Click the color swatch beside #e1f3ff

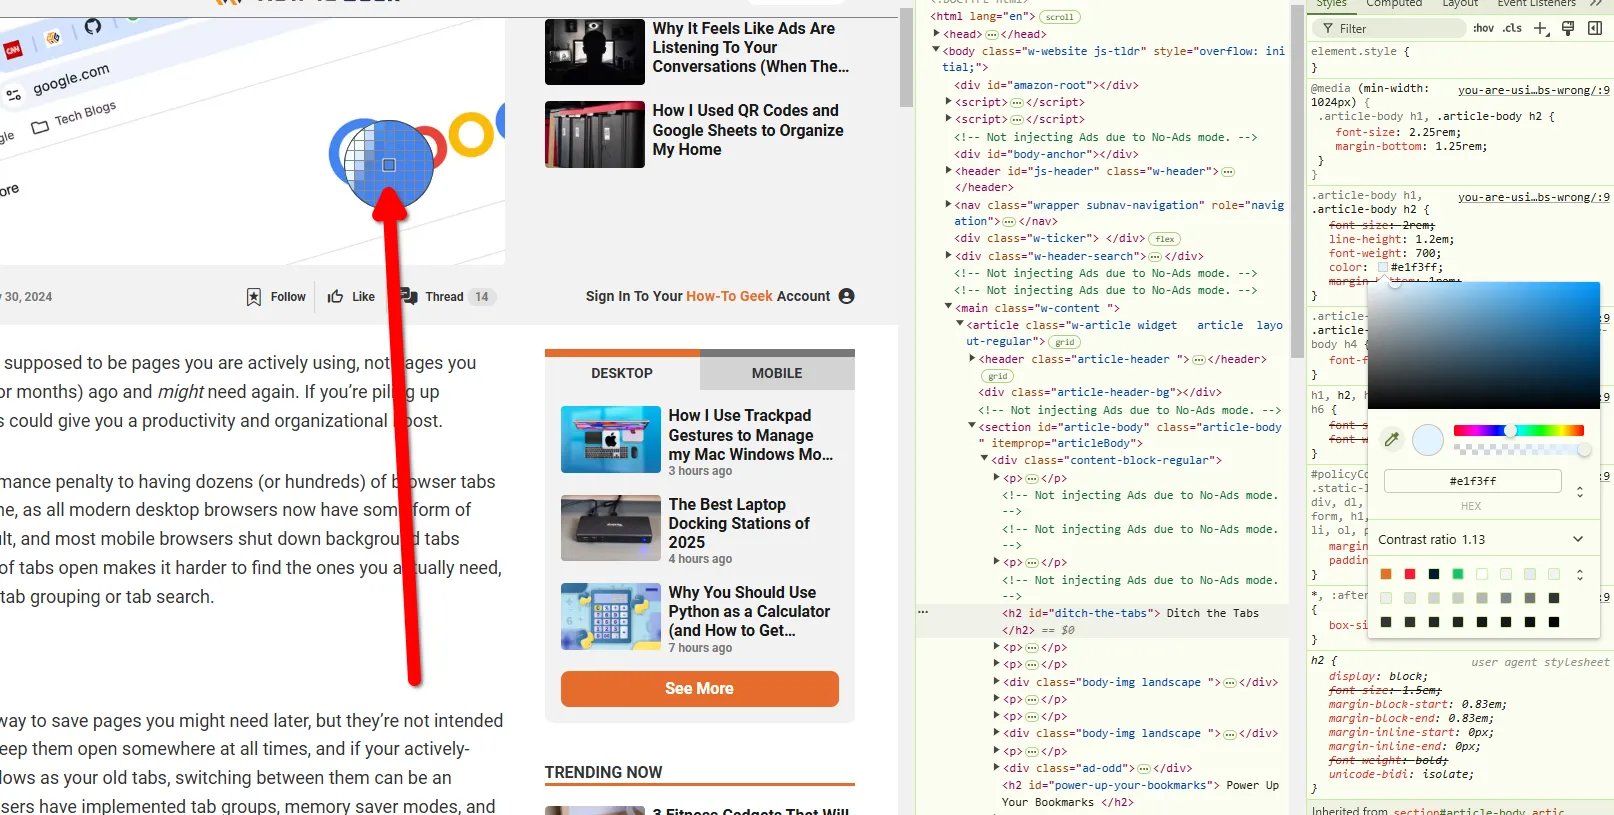[x=1383, y=268]
